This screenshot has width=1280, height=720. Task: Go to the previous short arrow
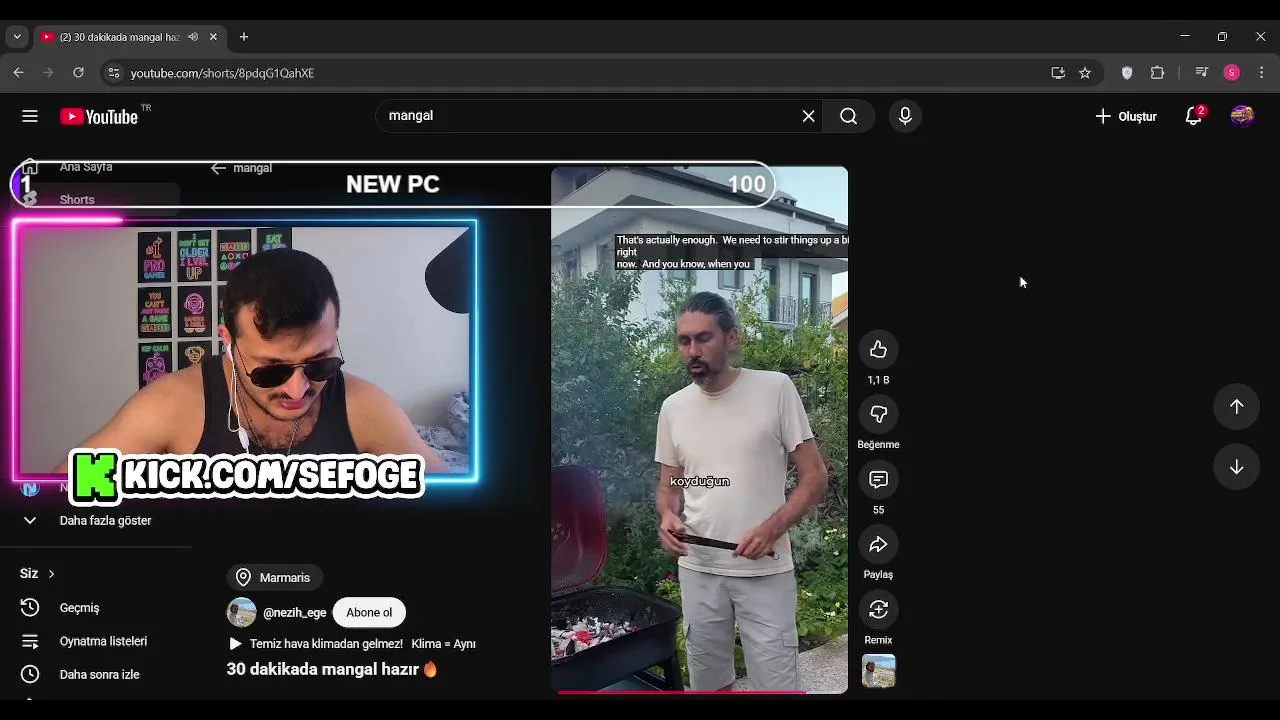click(x=1236, y=406)
